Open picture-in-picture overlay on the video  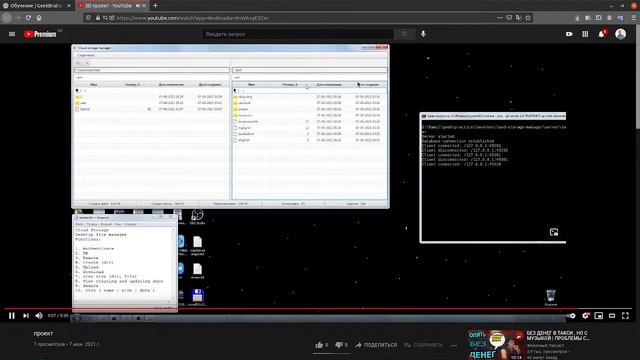[554, 232]
